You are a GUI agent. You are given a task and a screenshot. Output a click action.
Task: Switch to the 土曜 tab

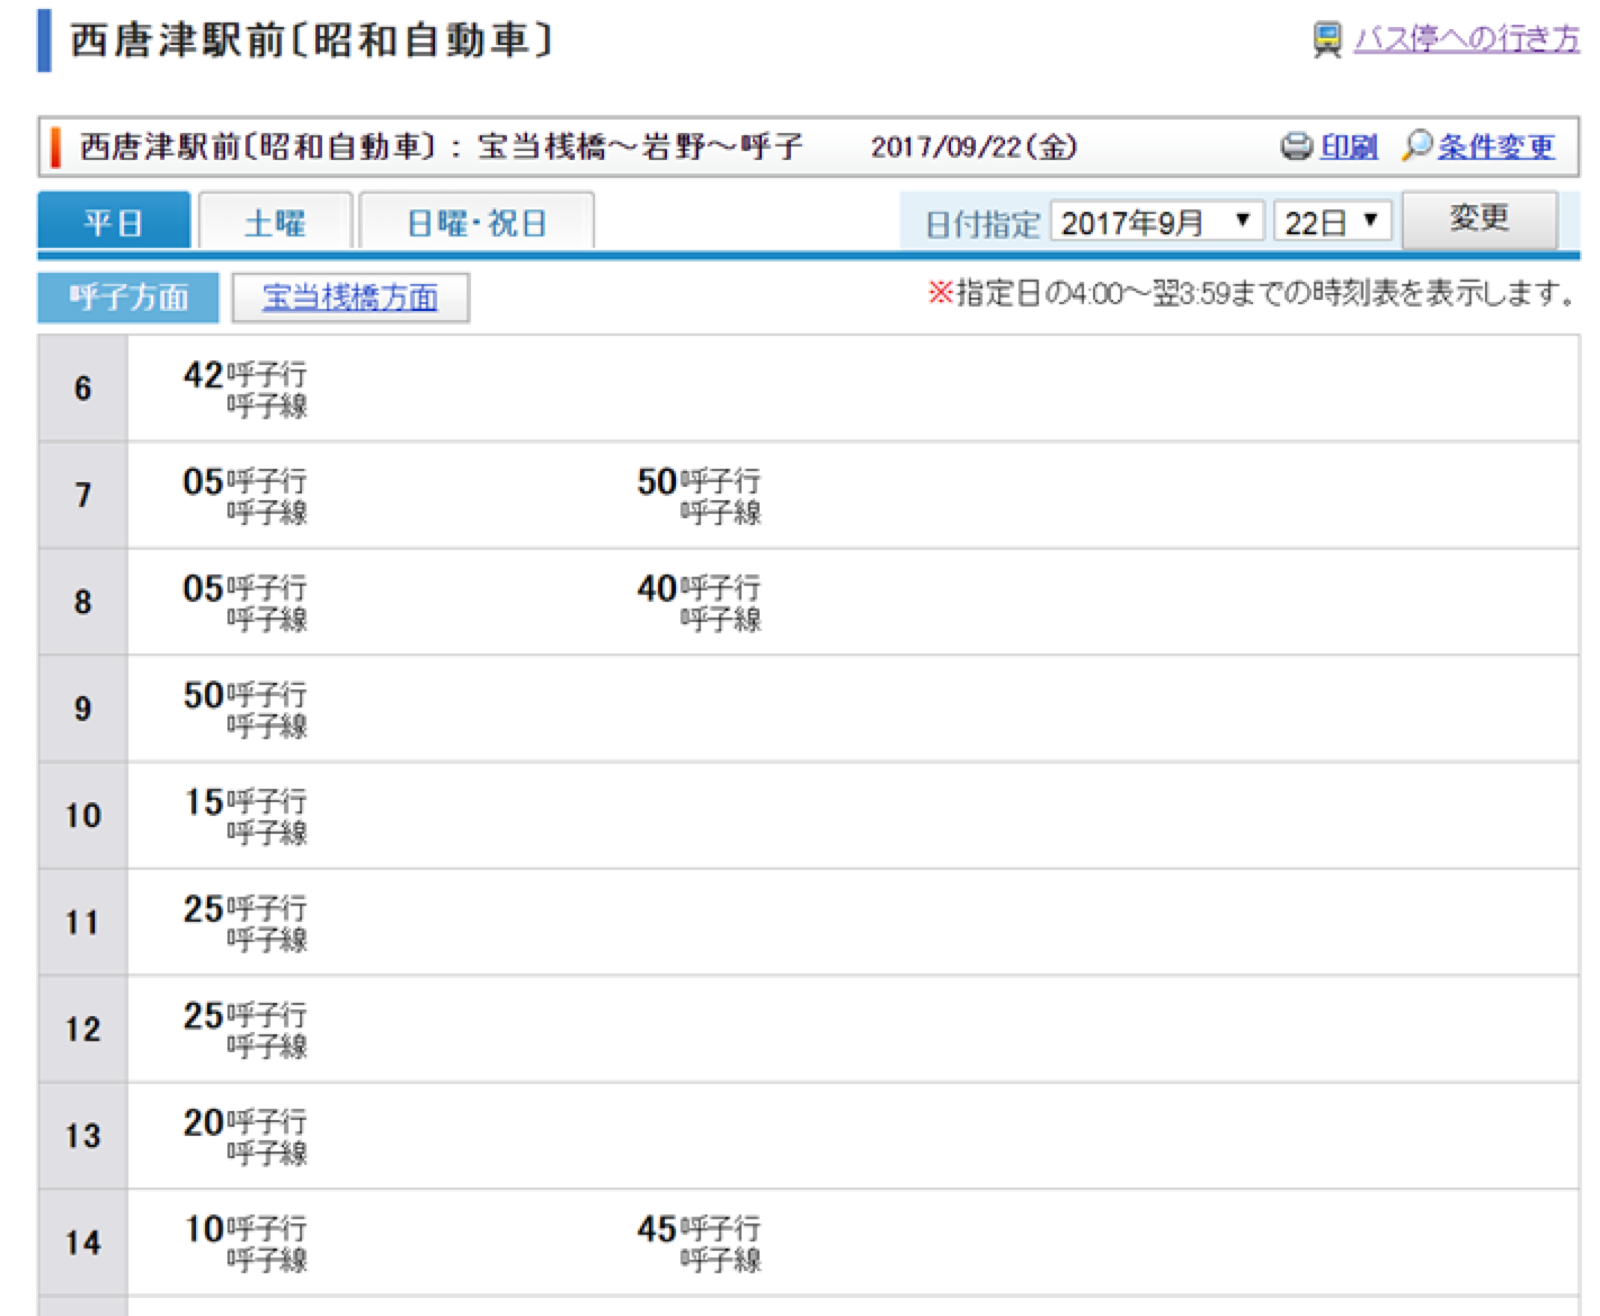[x=276, y=221]
